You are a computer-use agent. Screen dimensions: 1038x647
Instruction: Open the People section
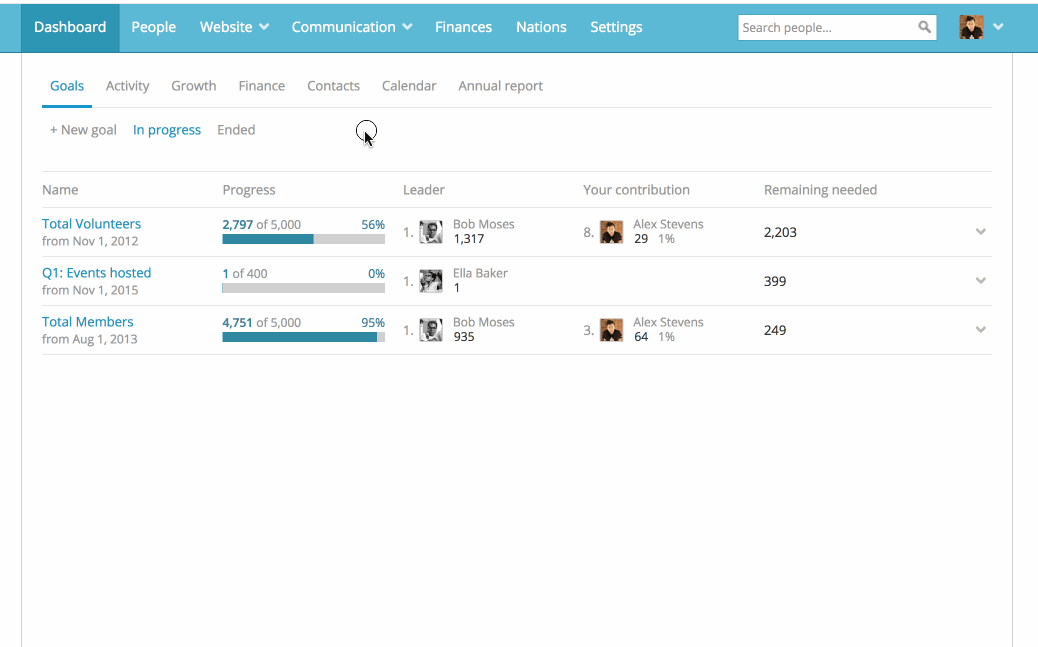pos(154,27)
